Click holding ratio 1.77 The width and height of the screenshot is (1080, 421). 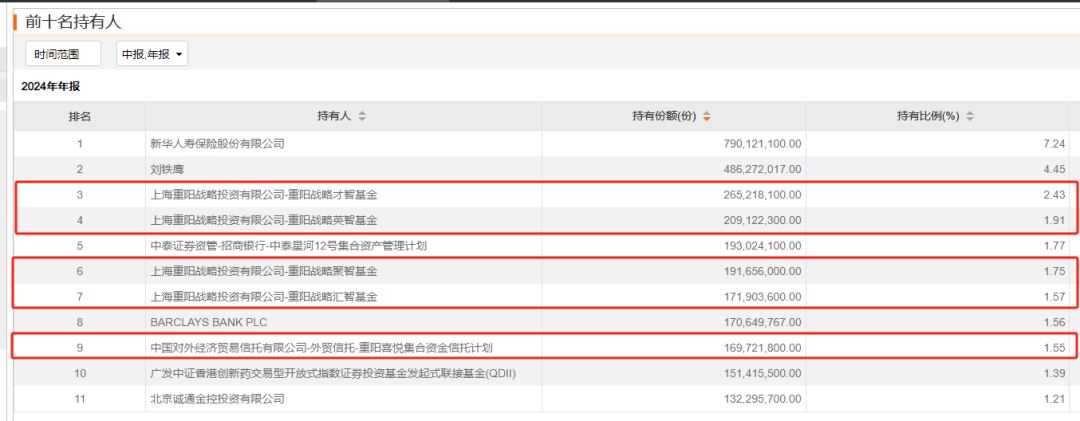[1056, 246]
